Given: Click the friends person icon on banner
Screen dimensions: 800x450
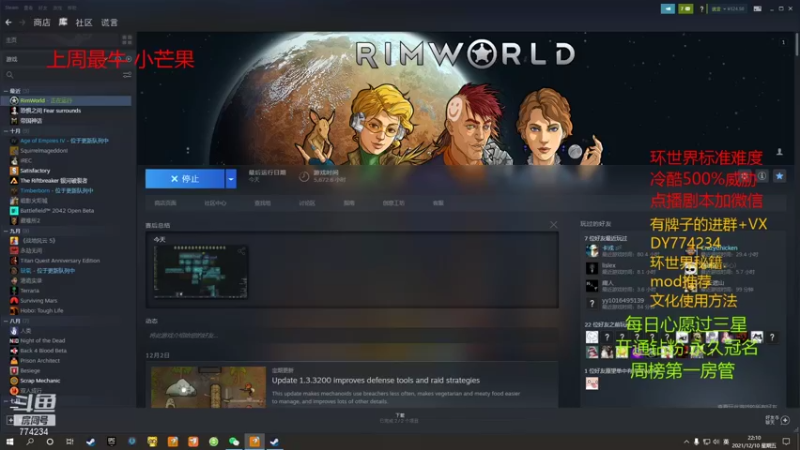Looking at the screenshot, I should click(x=779, y=152).
